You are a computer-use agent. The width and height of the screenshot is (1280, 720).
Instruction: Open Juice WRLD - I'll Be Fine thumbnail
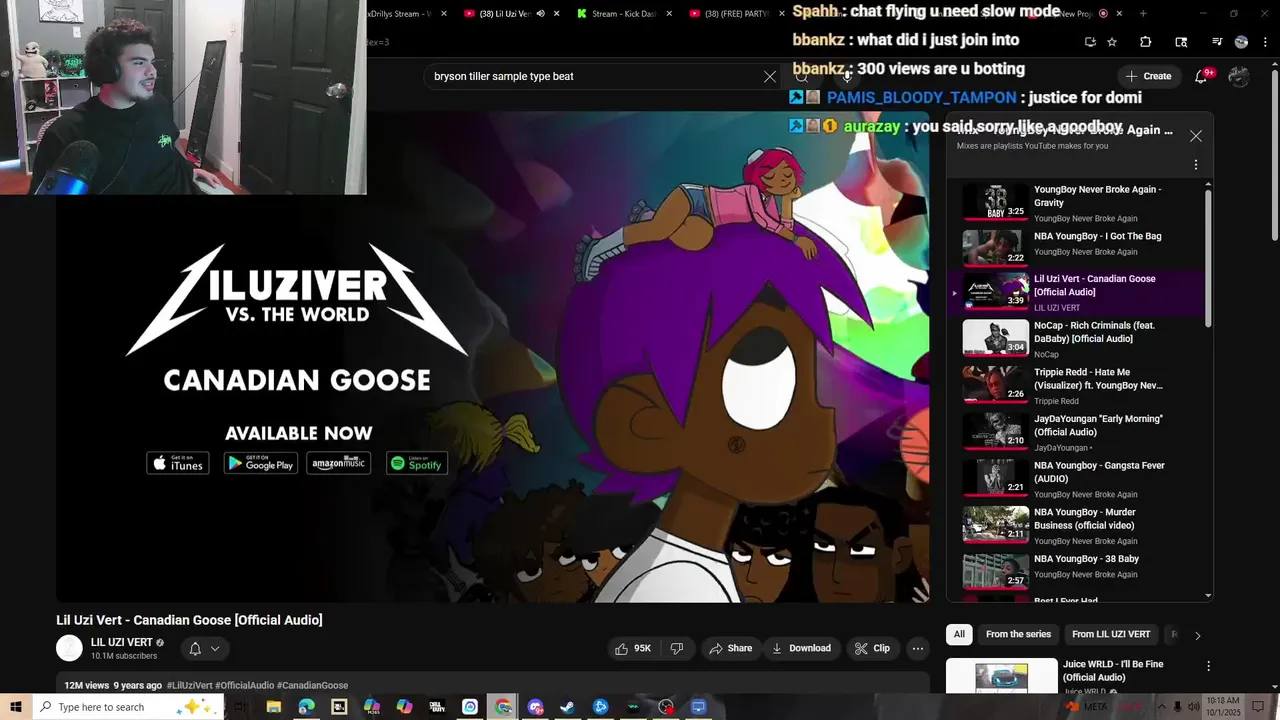tap(1002, 676)
